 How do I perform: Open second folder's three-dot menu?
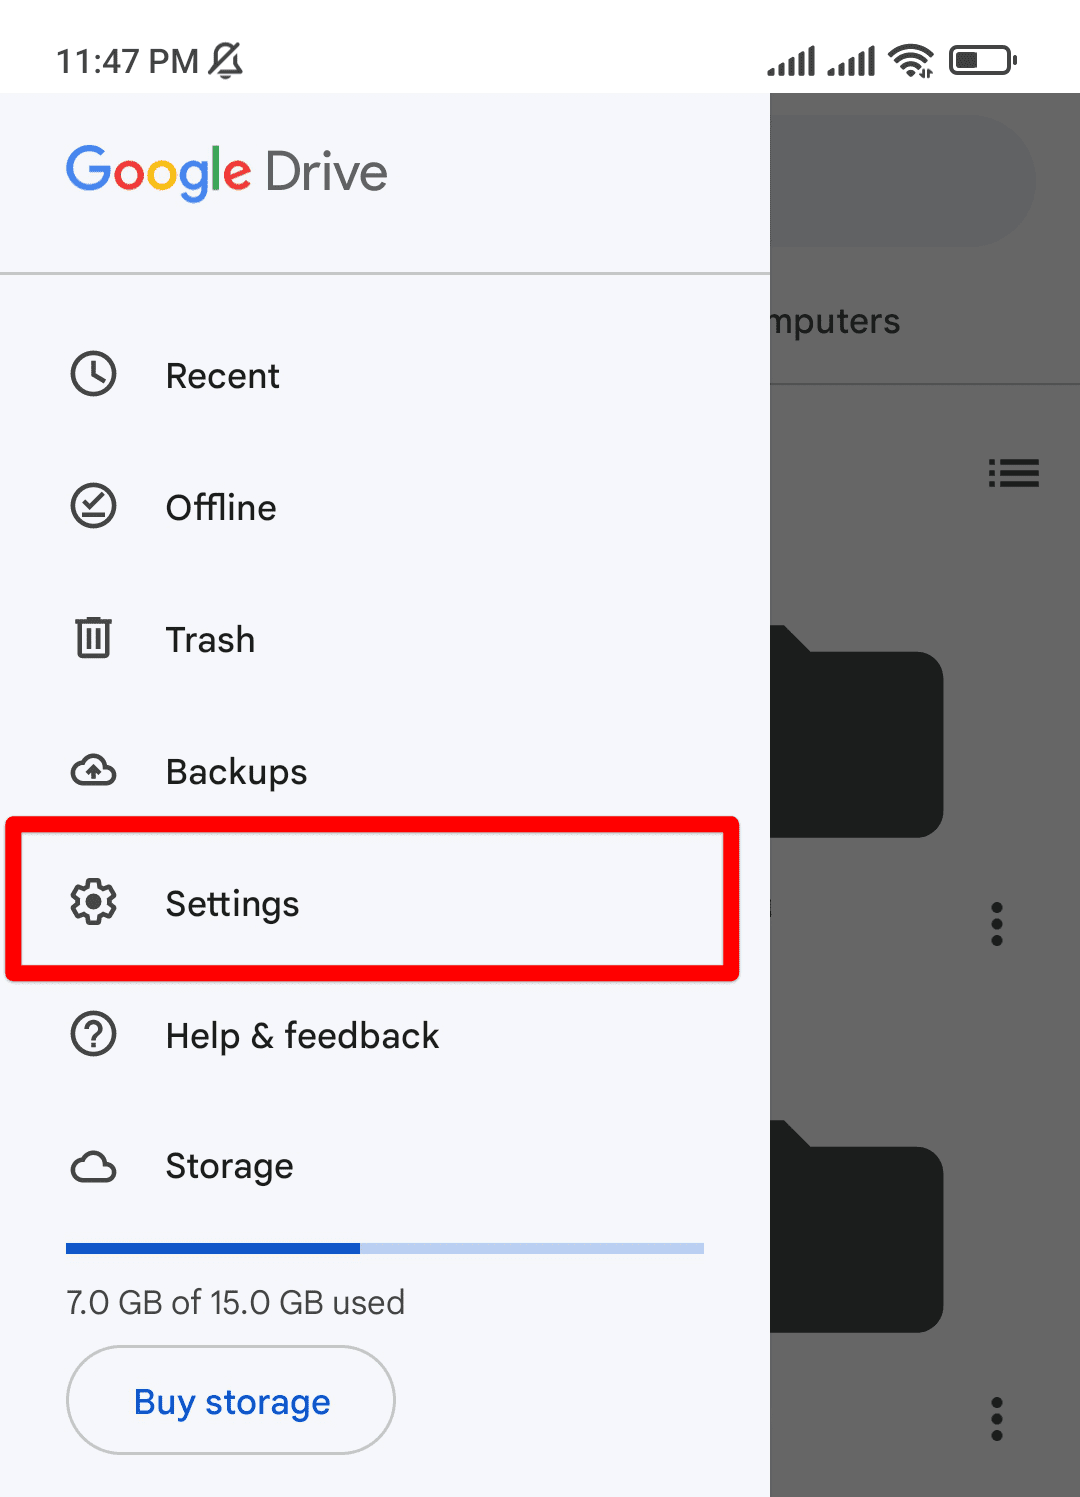(997, 1419)
